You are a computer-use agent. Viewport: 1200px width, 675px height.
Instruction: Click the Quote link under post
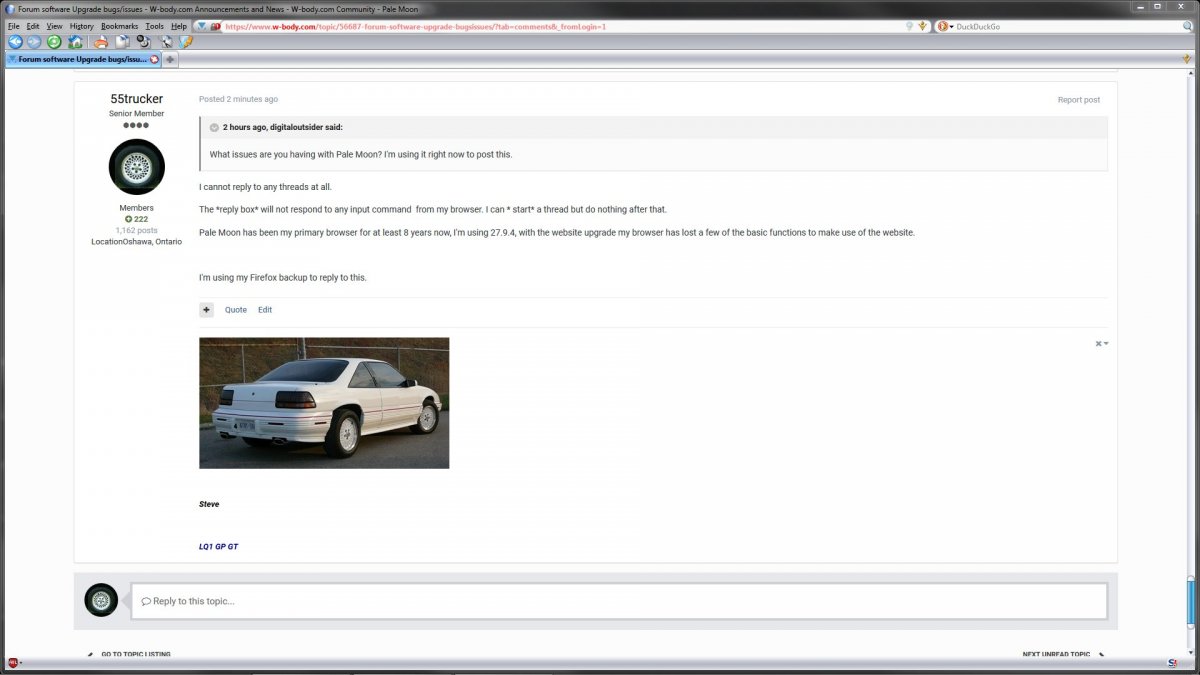point(236,310)
